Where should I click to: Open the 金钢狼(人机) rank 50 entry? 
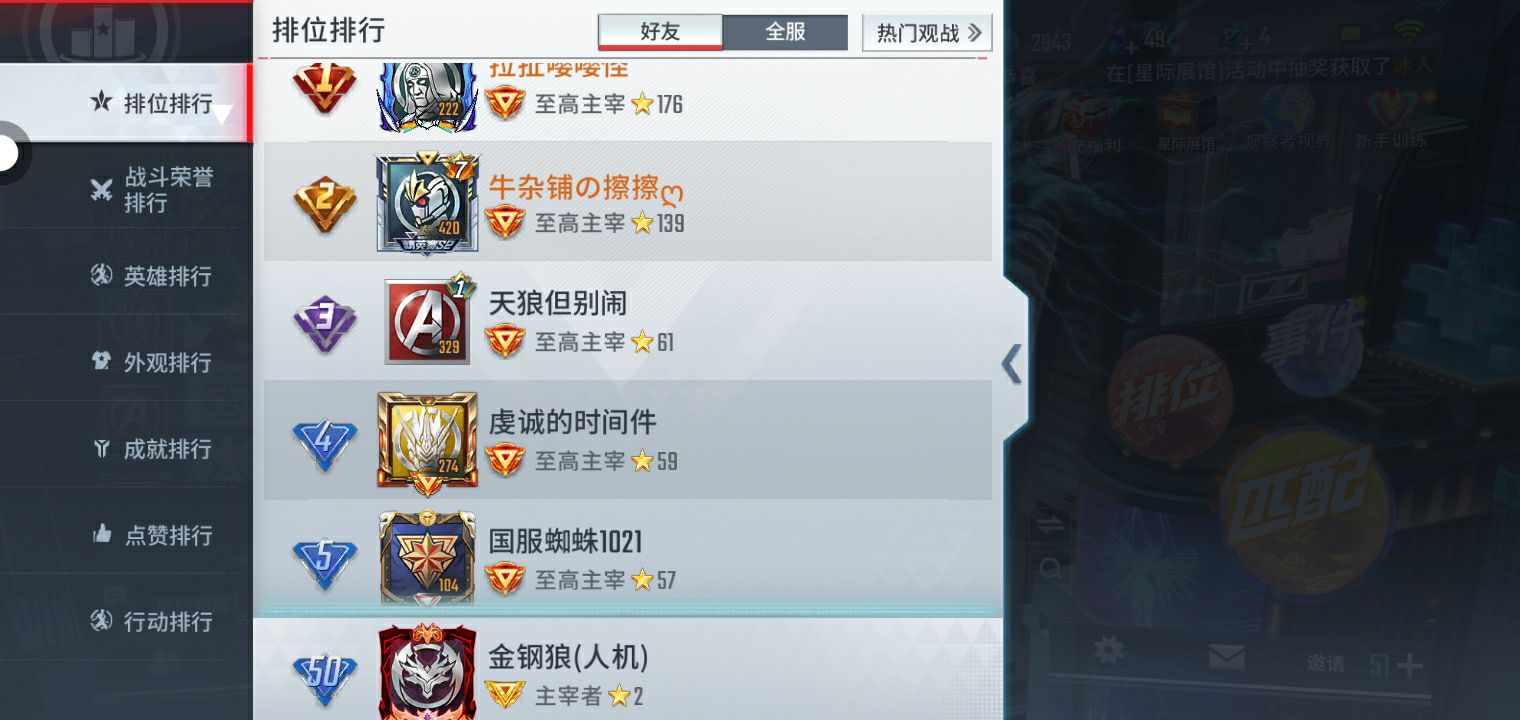pyautogui.click(x=628, y=669)
